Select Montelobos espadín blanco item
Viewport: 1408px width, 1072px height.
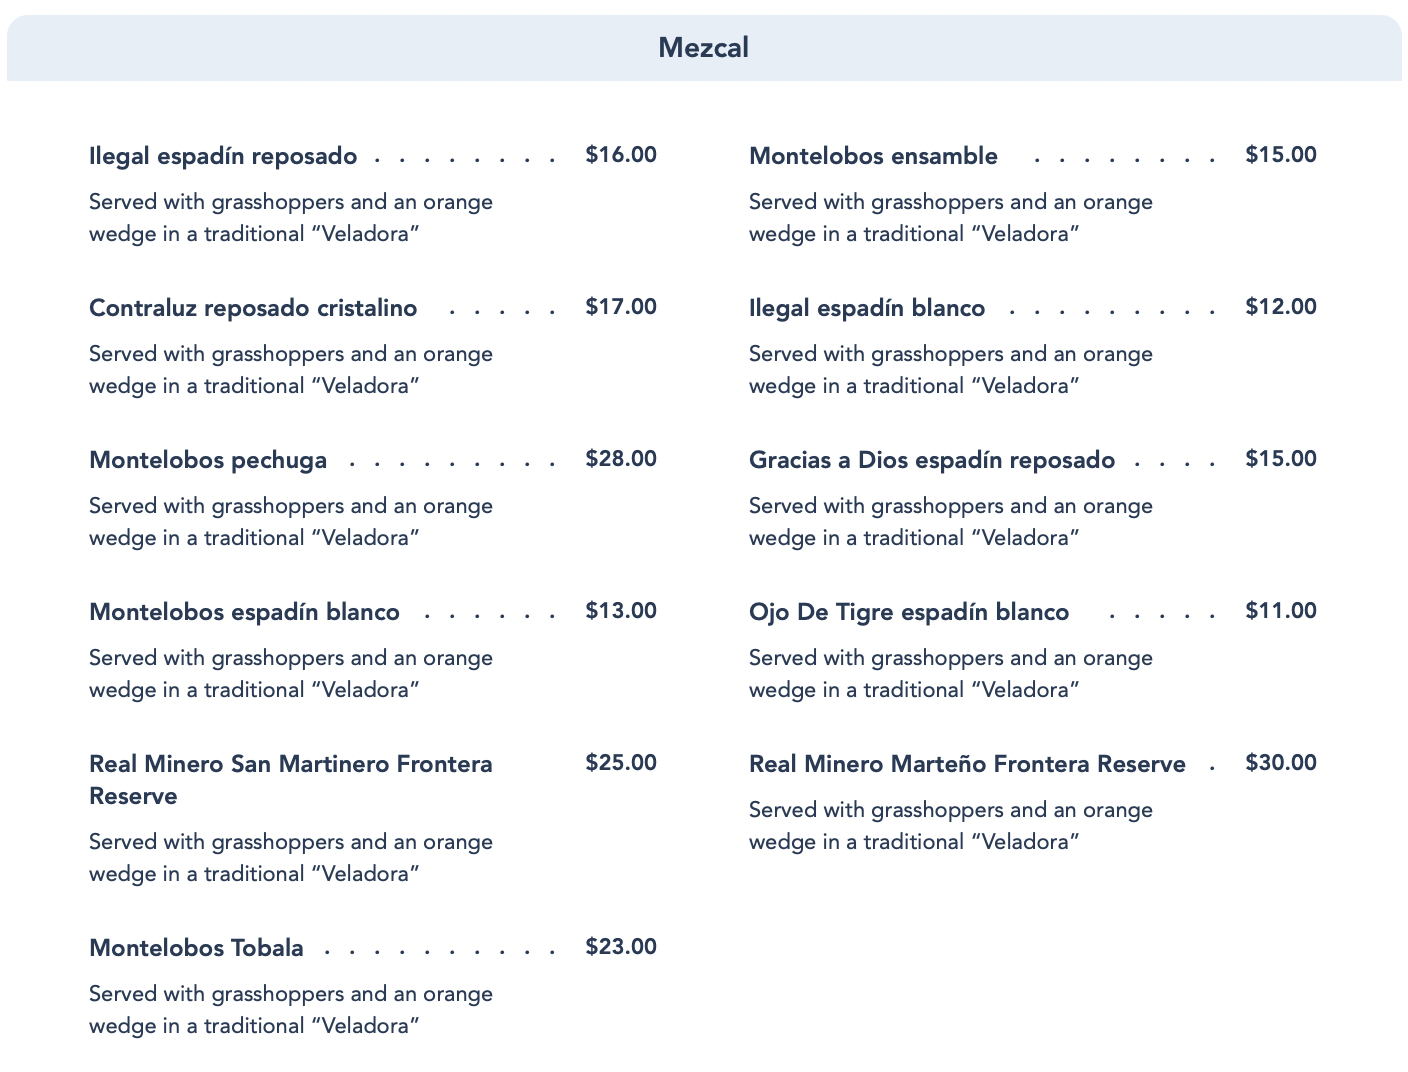coord(244,612)
